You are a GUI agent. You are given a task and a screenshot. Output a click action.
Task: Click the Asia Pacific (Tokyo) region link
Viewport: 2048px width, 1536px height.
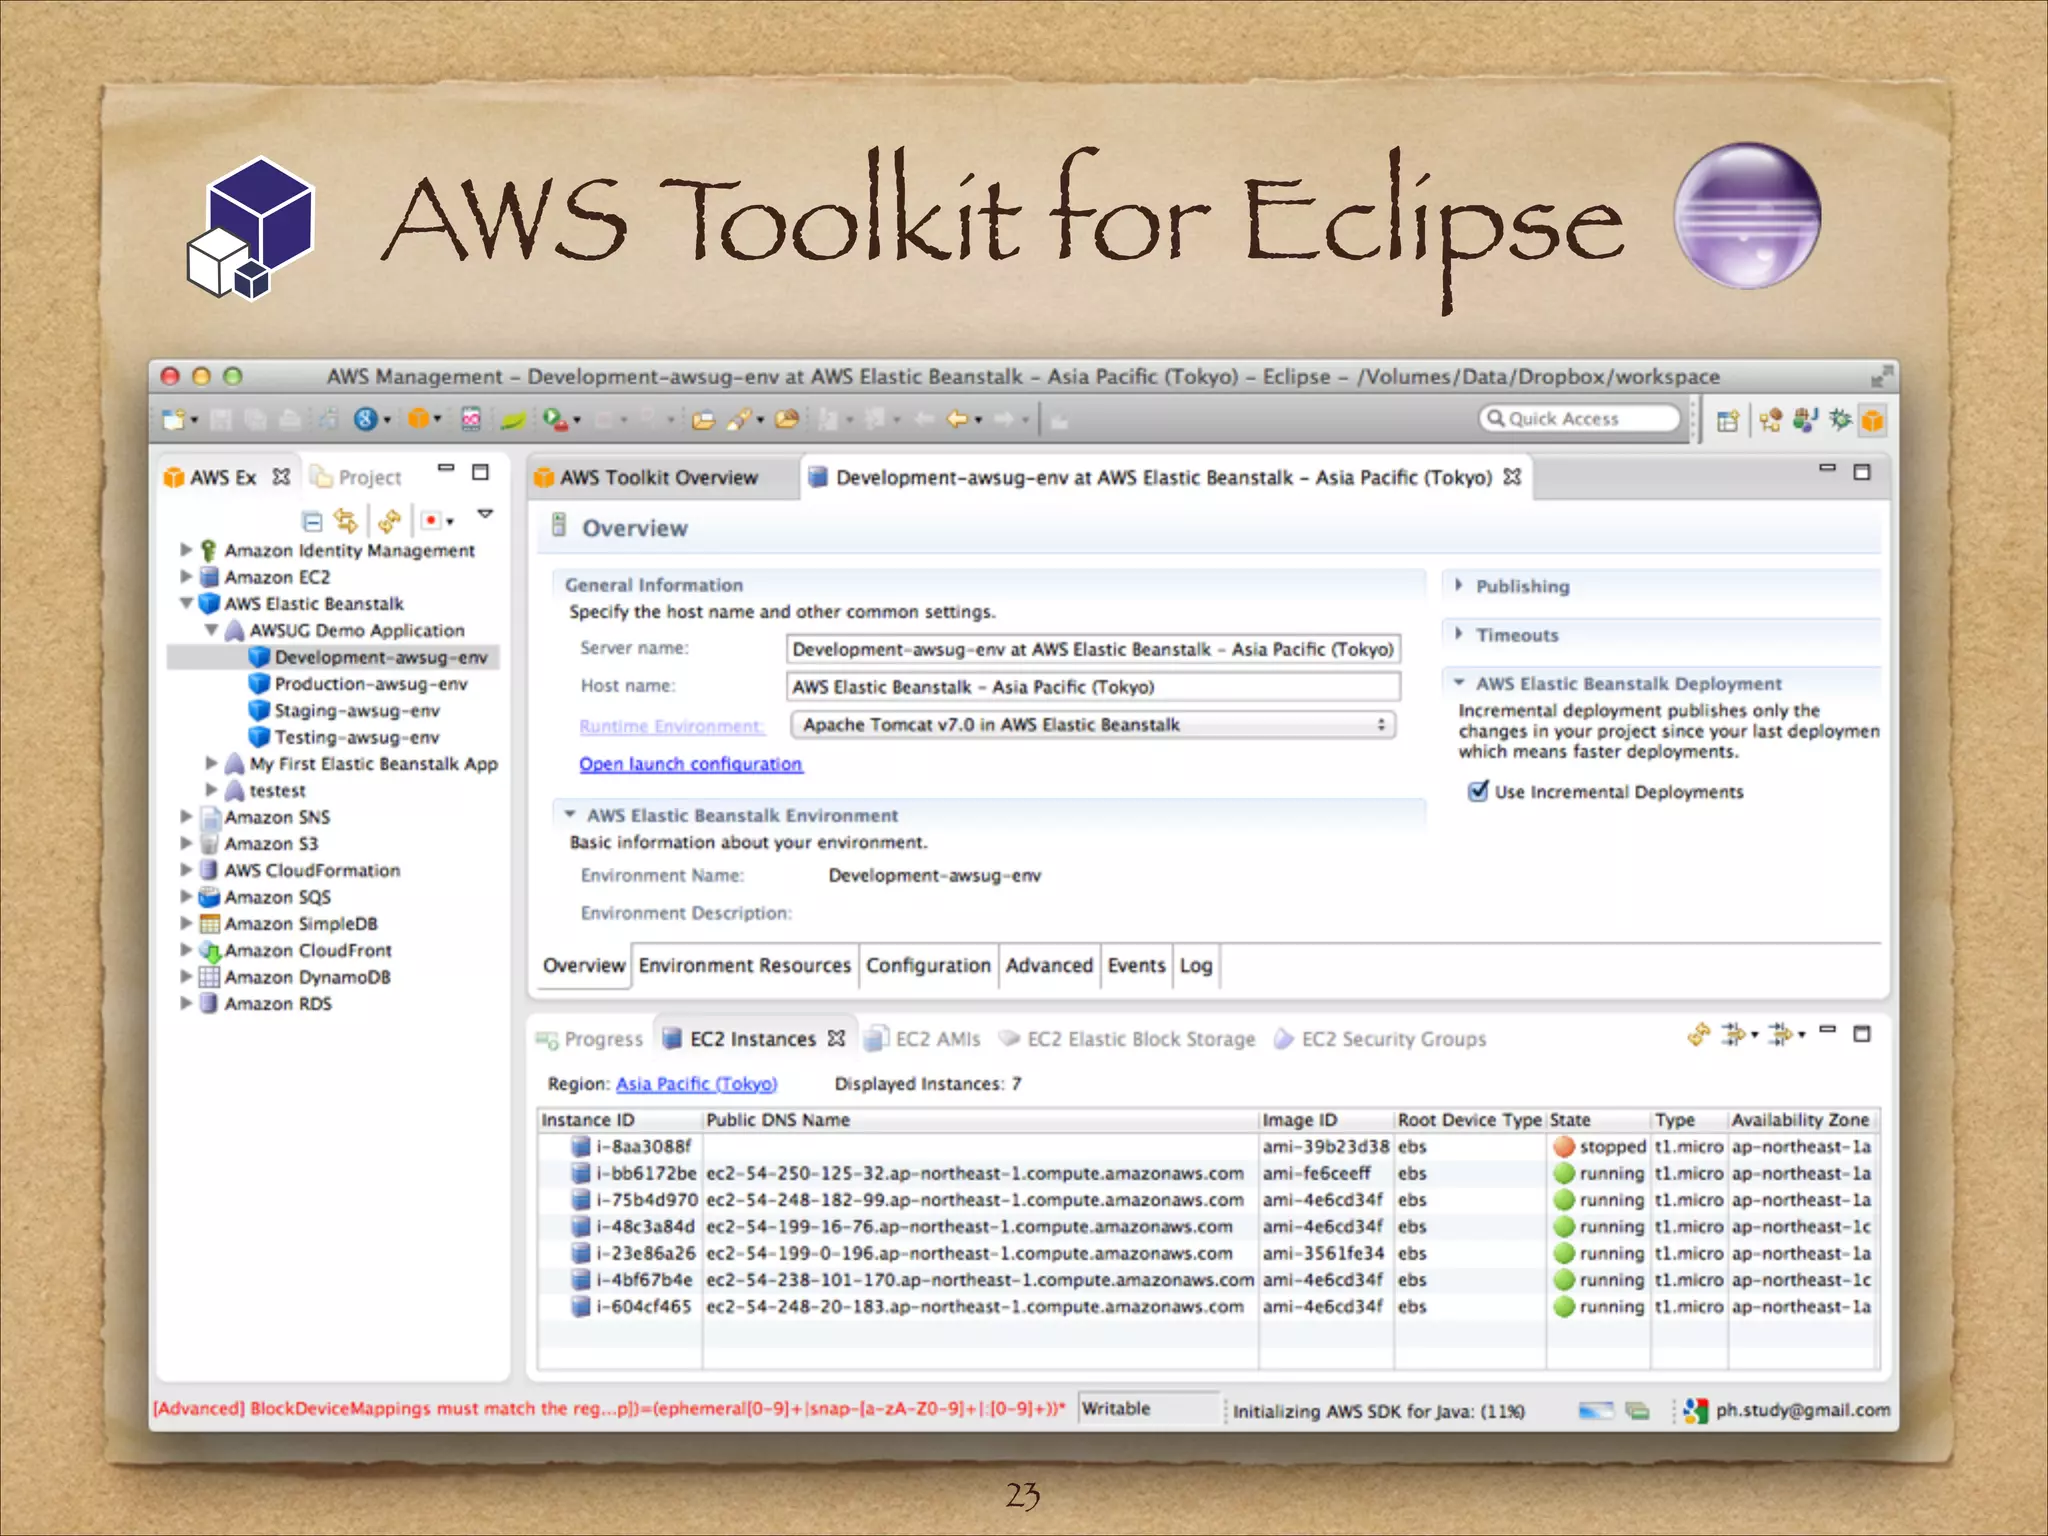696,1084
